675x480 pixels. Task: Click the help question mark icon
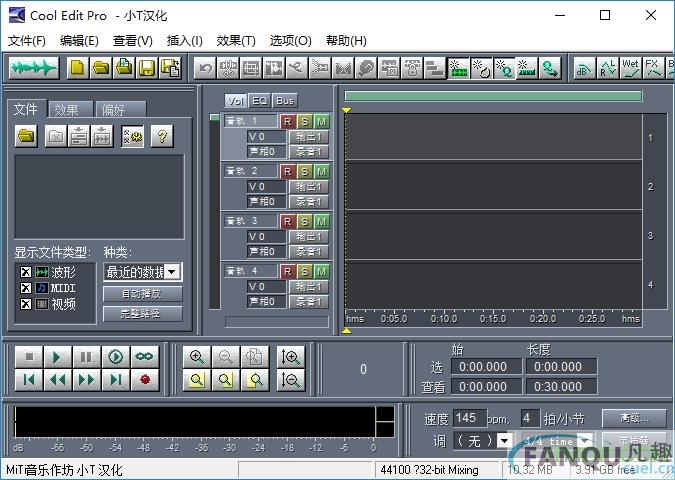[x=162, y=136]
